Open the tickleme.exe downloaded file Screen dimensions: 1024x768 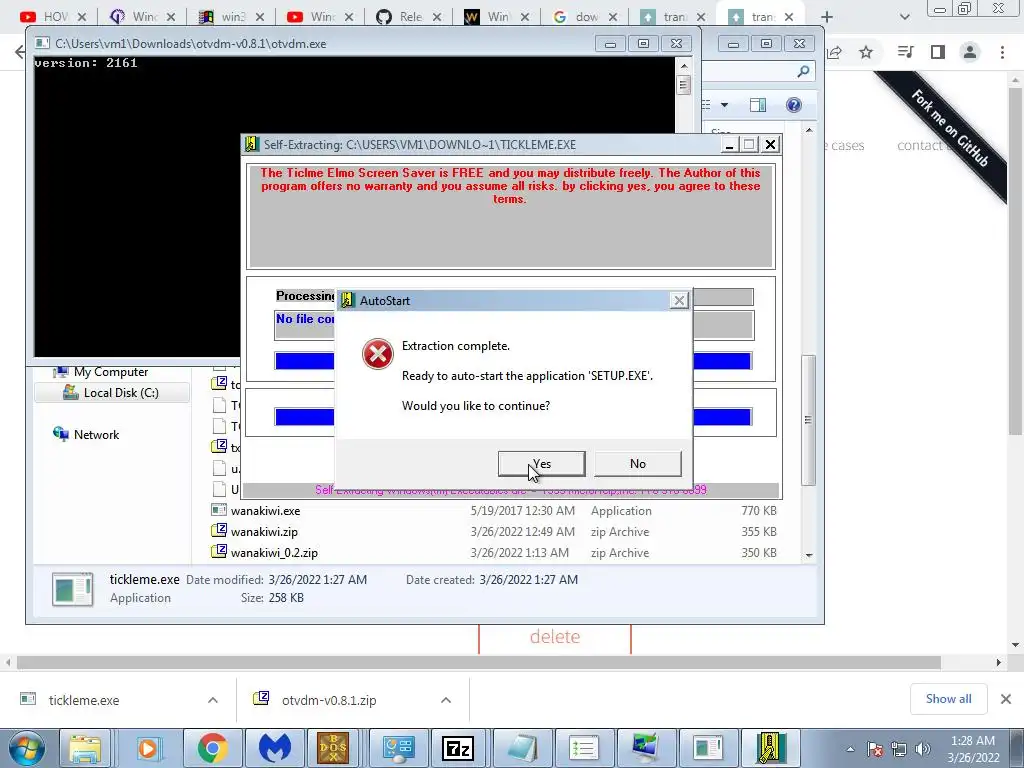84,700
